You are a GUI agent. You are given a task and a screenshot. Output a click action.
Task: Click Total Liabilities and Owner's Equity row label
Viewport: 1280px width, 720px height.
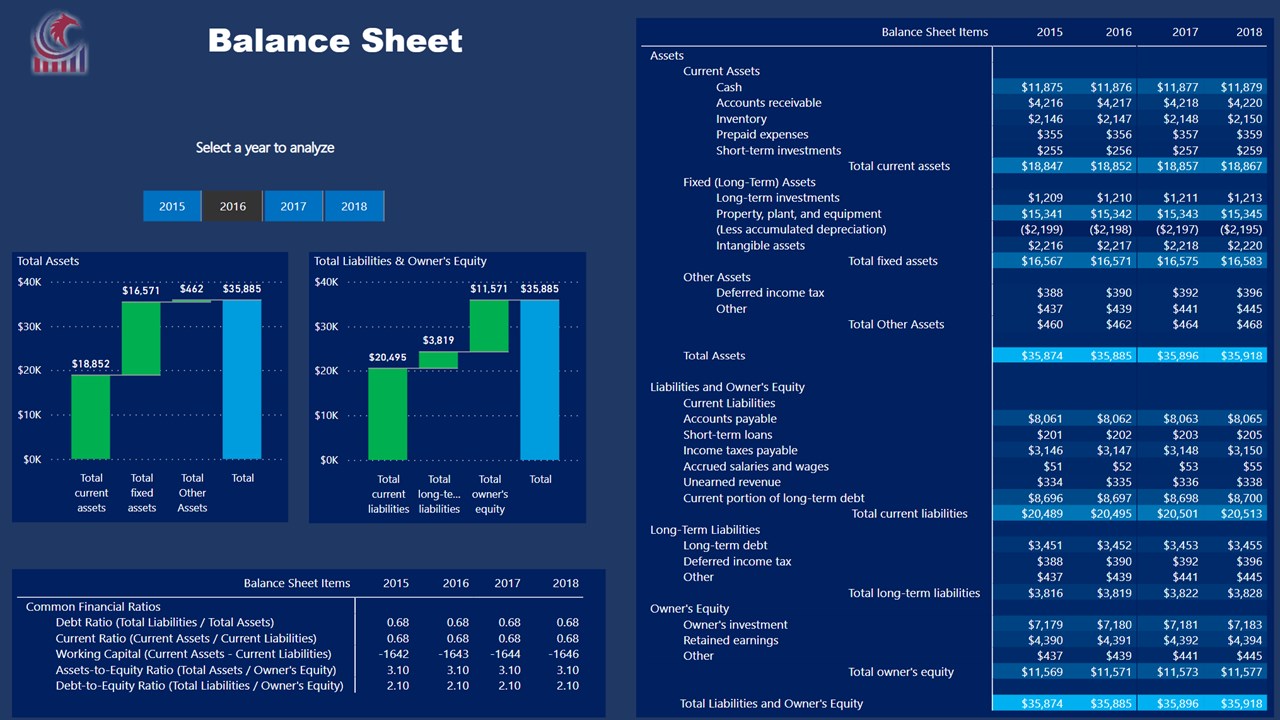point(771,704)
